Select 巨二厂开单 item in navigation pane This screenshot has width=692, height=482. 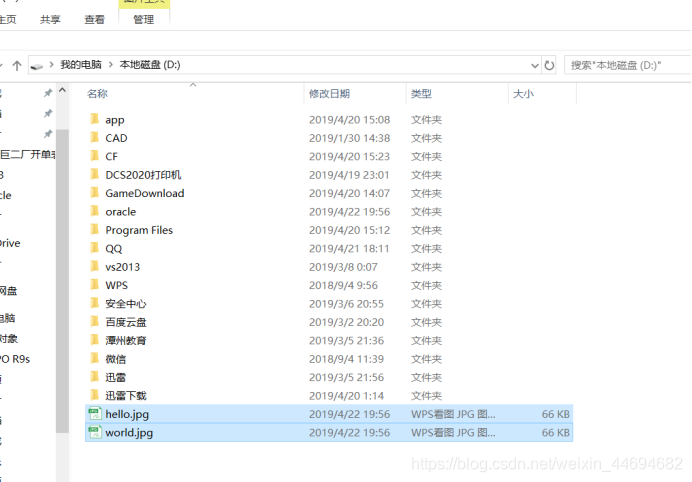(28, 154)
